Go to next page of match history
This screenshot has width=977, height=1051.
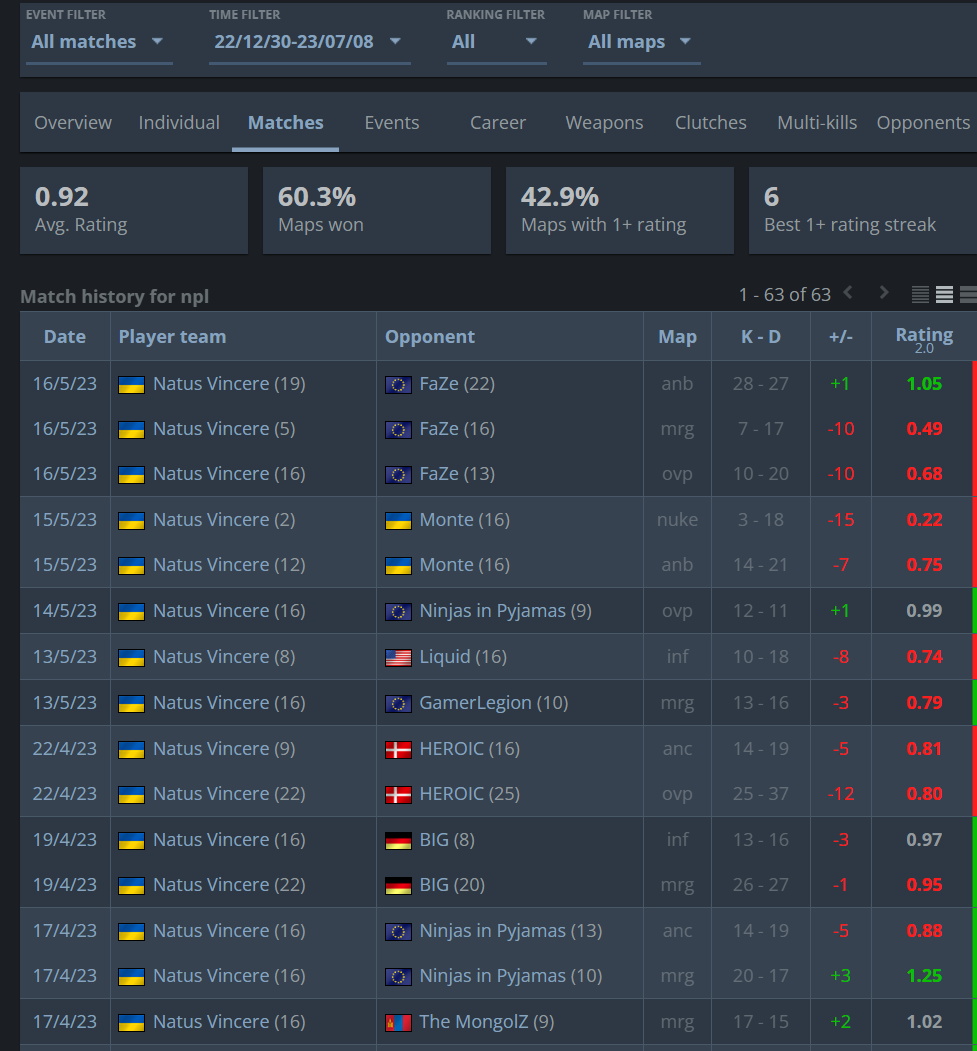point(884,293)
